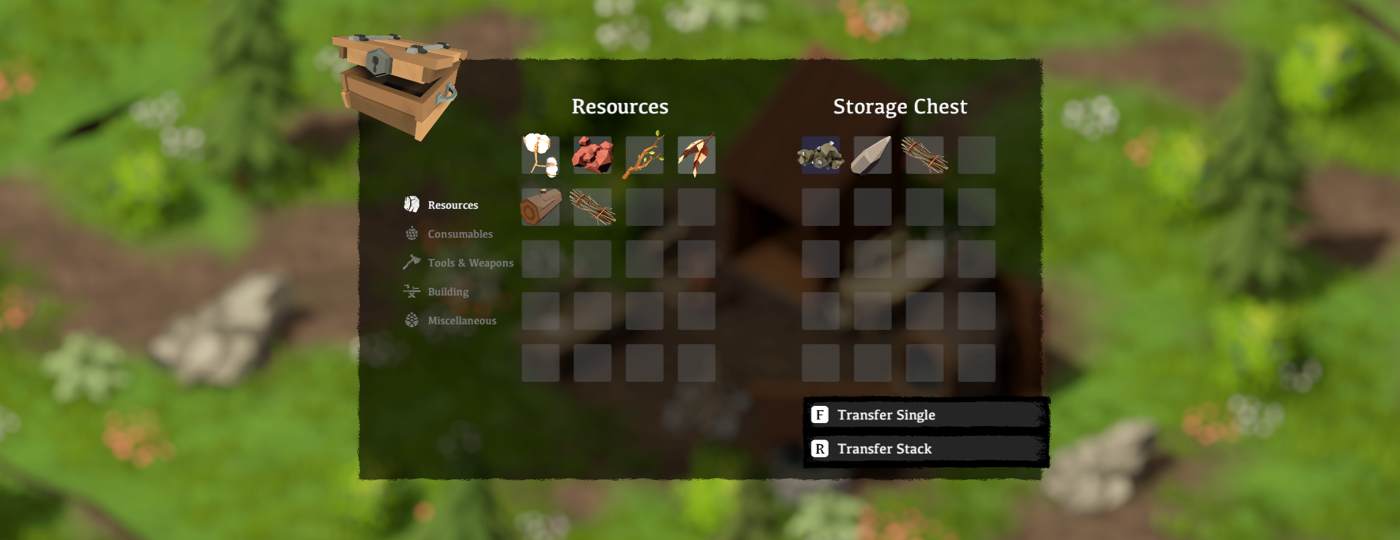Select the stick bundle in Resources inventory

point(593,207)
